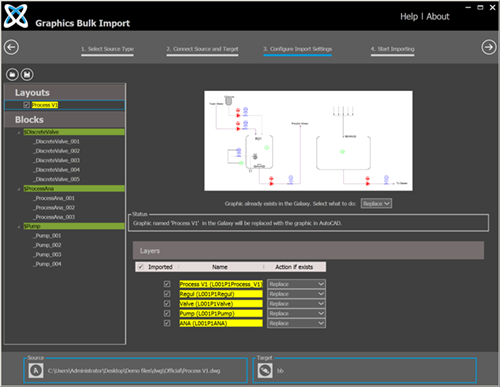Collapse the $Pump block group

(19, 227)
